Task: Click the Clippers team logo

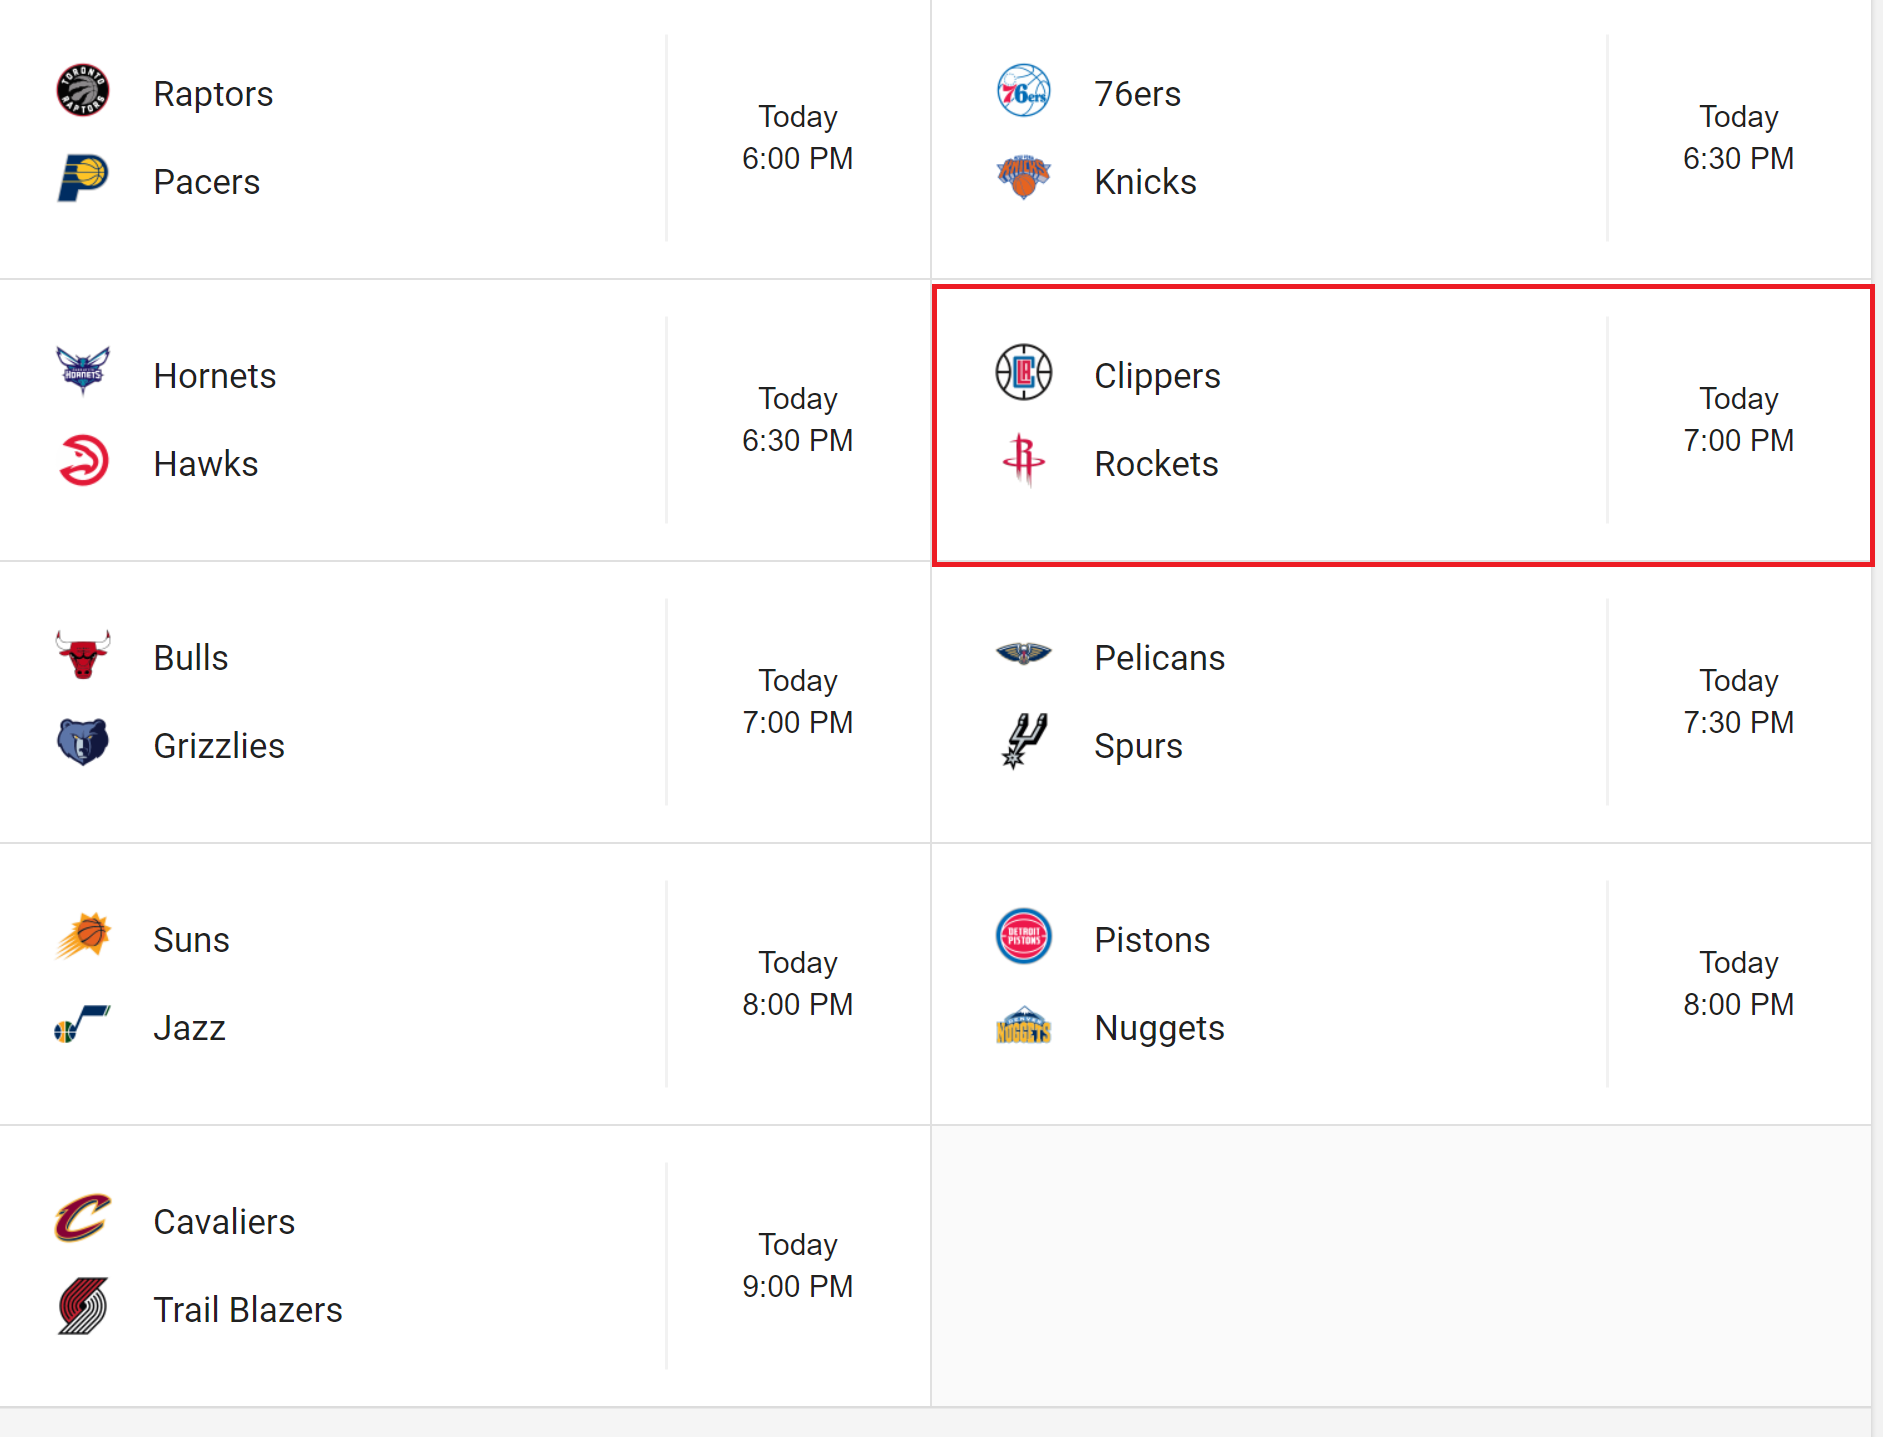Action: (1024, 372)
